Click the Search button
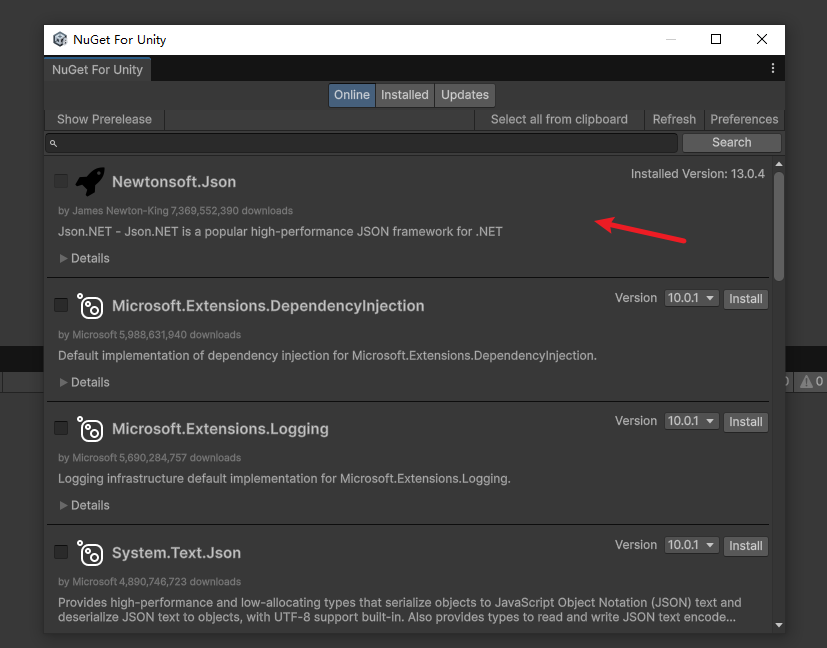Screen dimensions: 827x648 [732, 142]
